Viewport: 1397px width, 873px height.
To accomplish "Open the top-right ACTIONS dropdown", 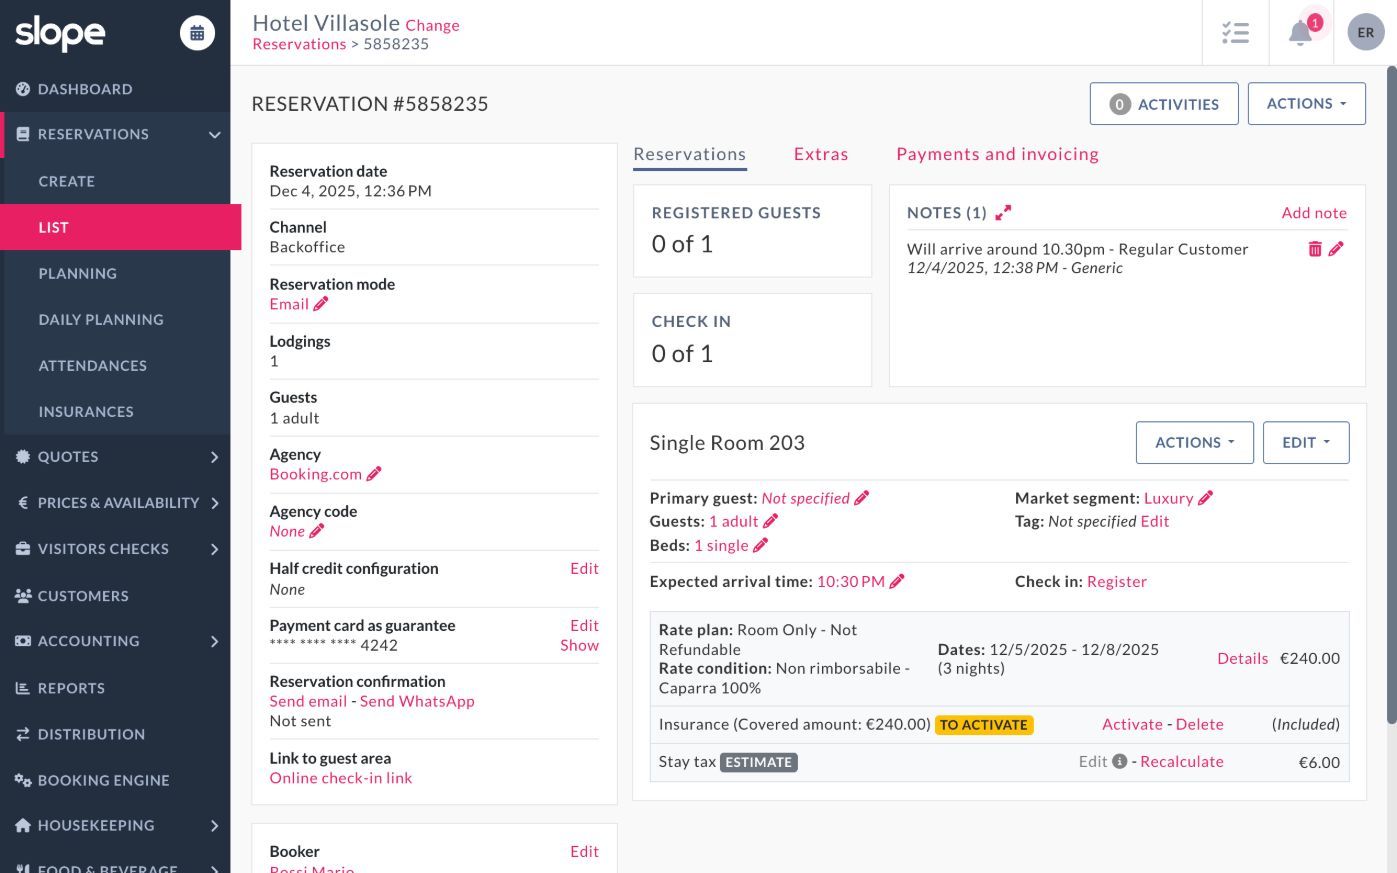I will pos(1306,104).
